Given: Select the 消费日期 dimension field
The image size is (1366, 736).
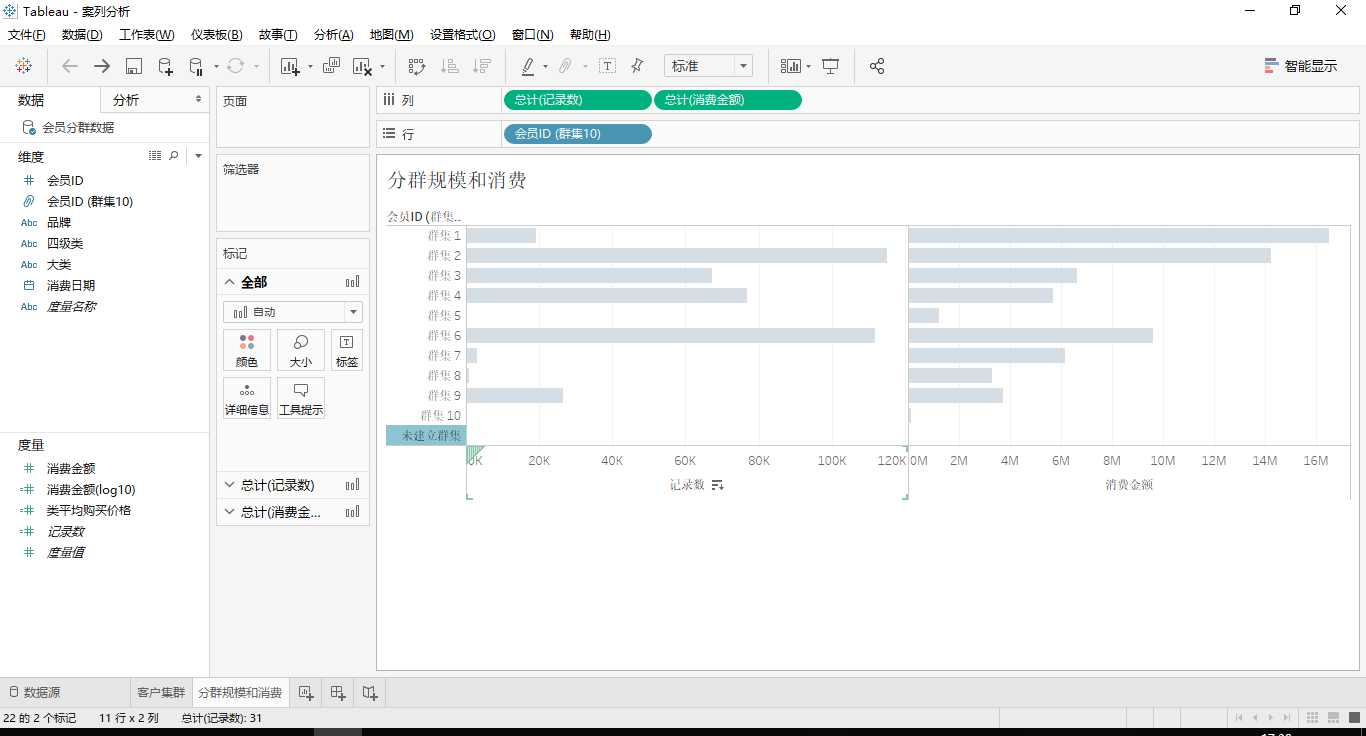Looking at the screenshot, I should tap(70, 286).
